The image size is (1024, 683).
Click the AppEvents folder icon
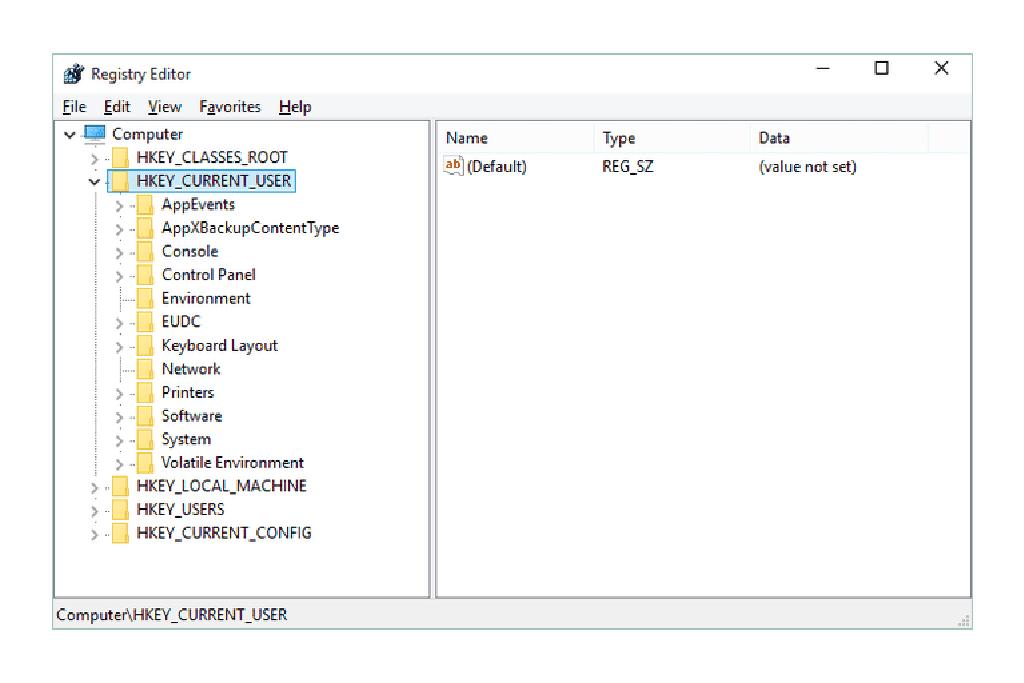point(145,205)
